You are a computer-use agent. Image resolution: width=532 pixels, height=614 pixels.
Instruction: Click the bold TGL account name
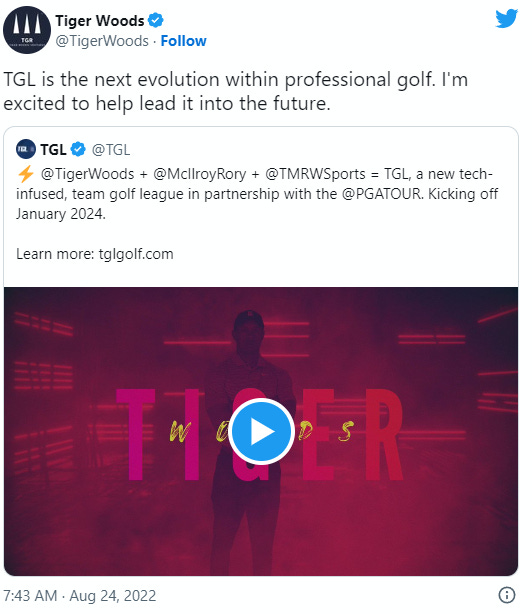53,150
